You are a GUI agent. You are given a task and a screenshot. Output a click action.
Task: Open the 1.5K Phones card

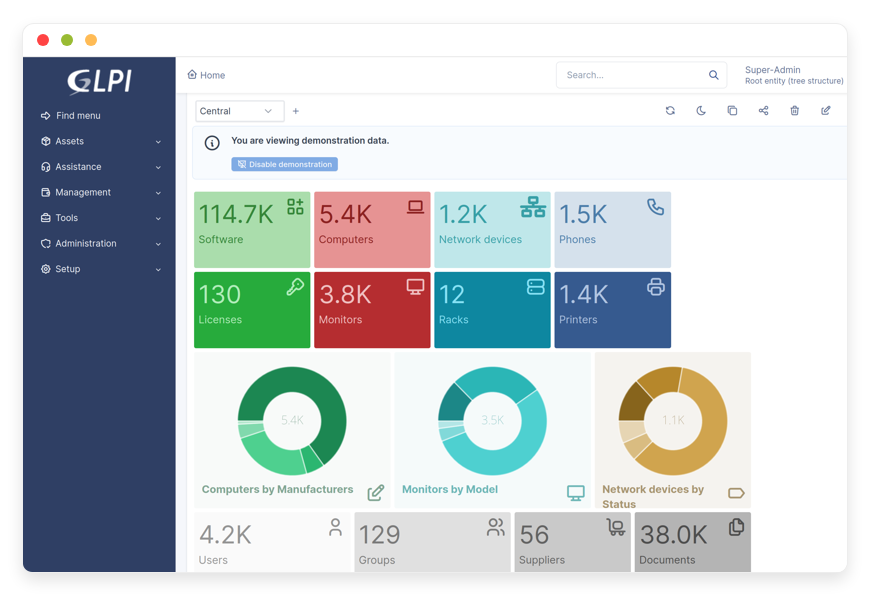tap(613, 230)
